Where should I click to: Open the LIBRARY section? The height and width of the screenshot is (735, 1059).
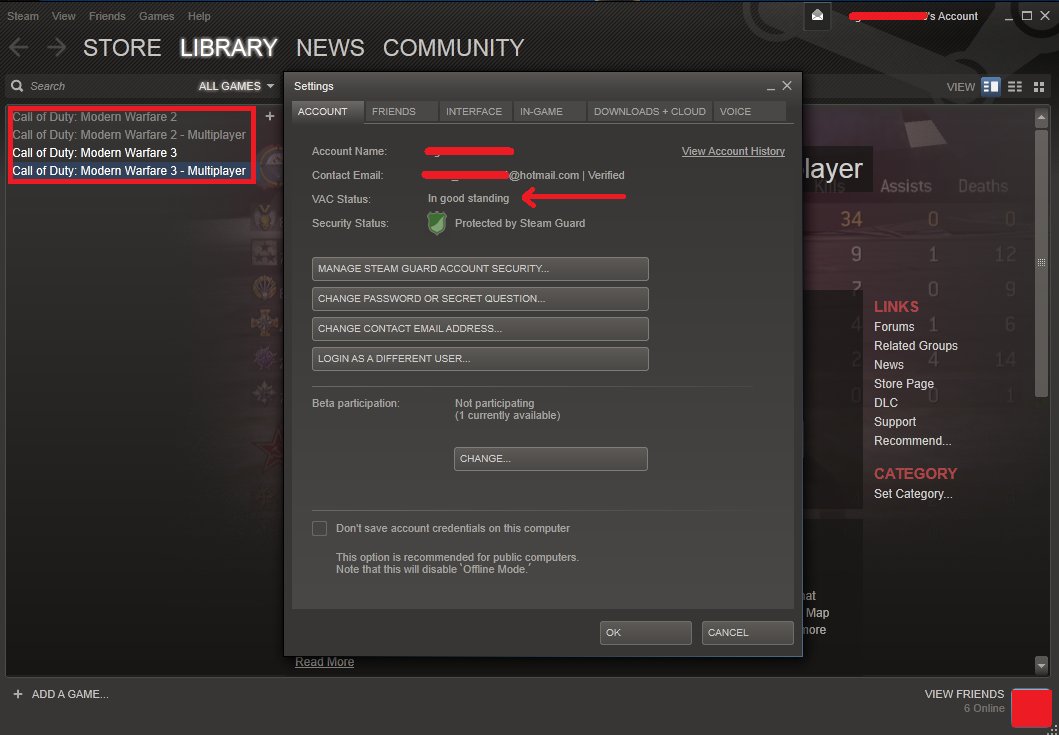point(228,47)
